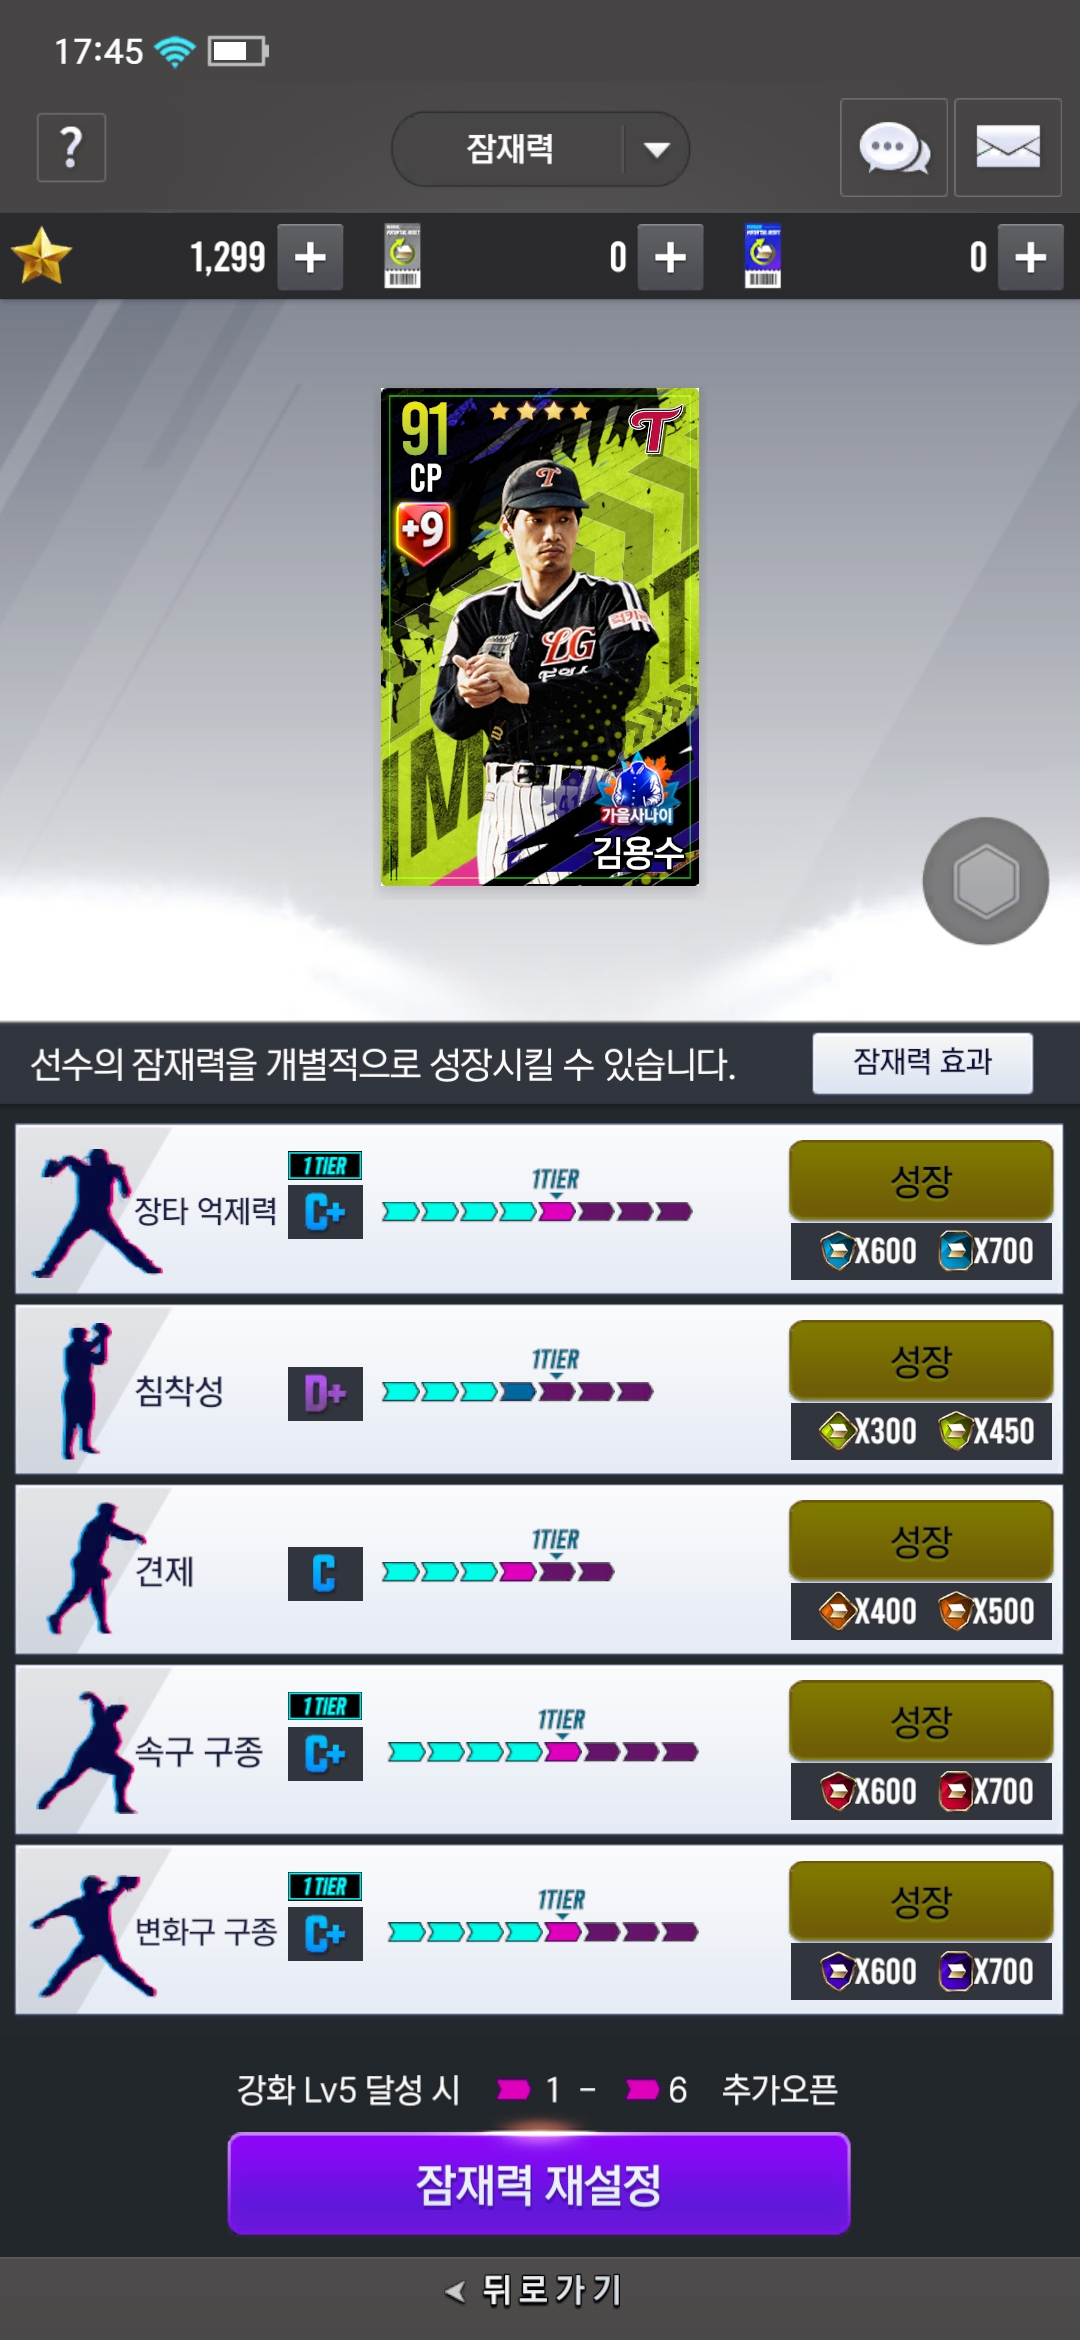
Task: Tap 잠재력 재설정 purple button
Action: (x=539, y=2184)
